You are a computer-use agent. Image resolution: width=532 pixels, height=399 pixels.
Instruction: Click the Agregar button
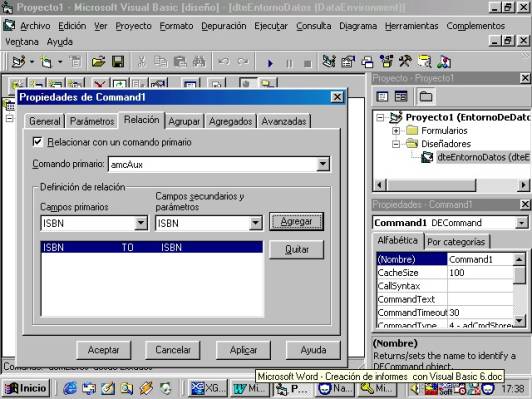click(297, 222)
